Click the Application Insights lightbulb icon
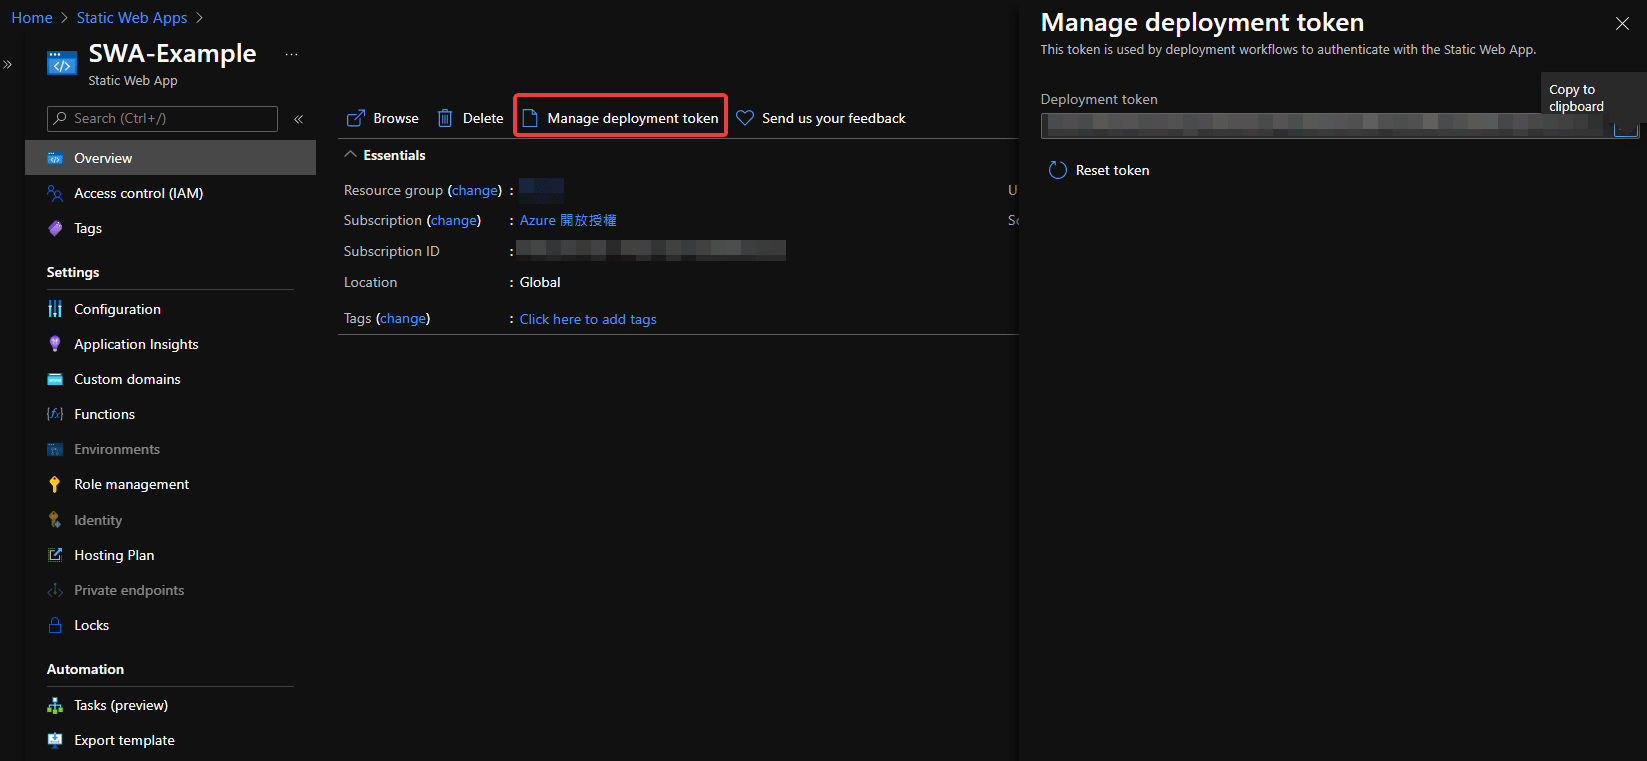 pos(55,344)
